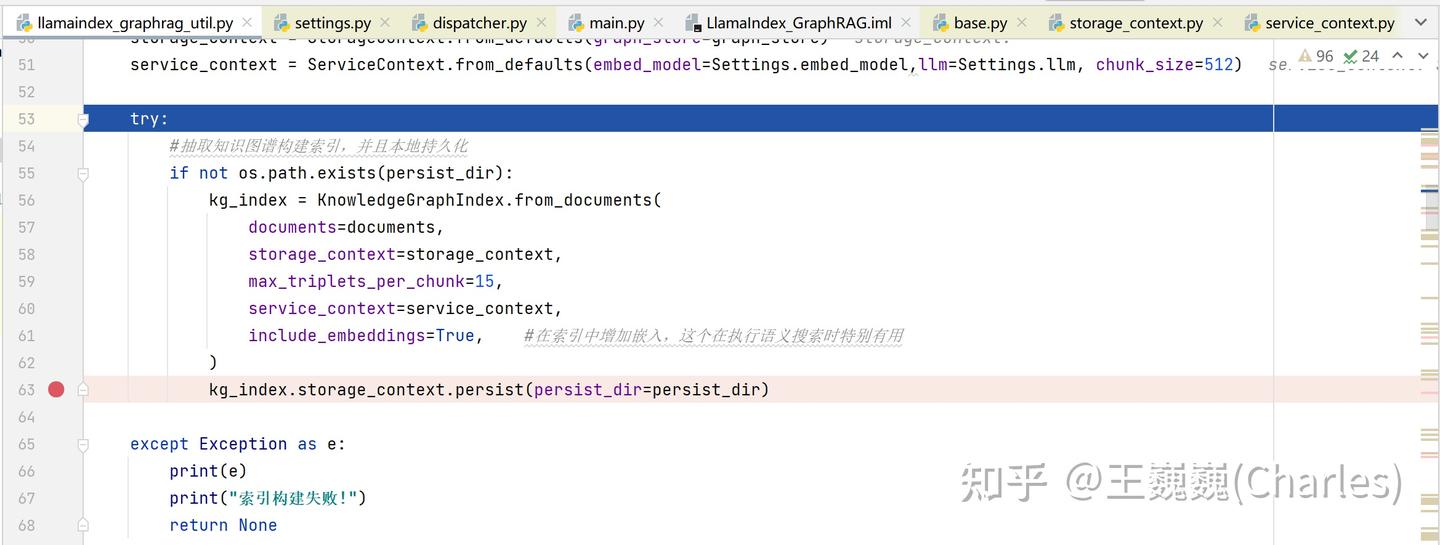Close the llamaindex_graphrag_util.py tab
Image resolution: width=1440 pixels, height=545 pixels.
247,22
